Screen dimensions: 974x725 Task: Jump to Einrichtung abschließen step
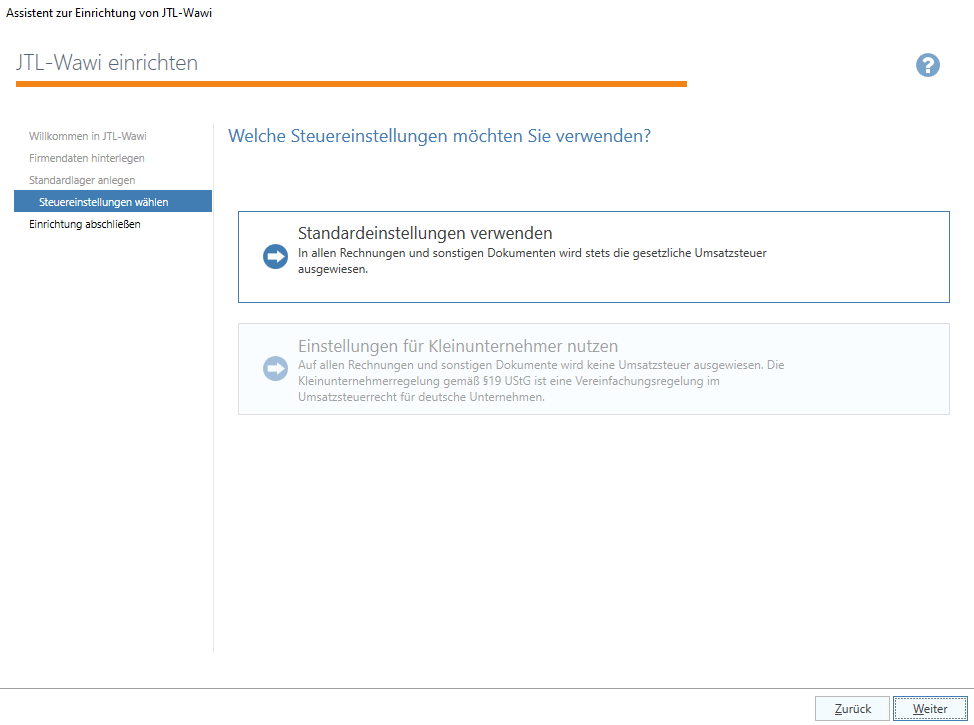coord(84,224)
